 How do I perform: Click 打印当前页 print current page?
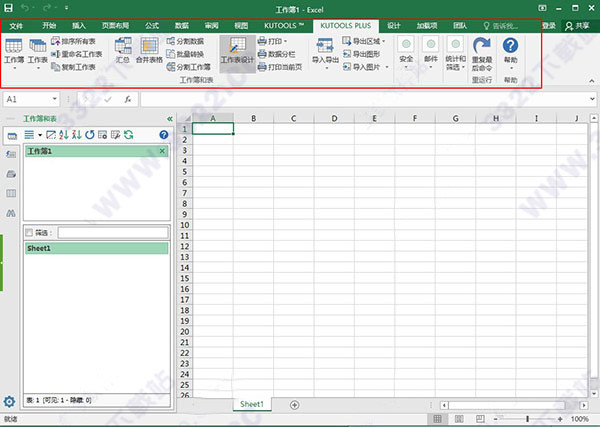280,67
